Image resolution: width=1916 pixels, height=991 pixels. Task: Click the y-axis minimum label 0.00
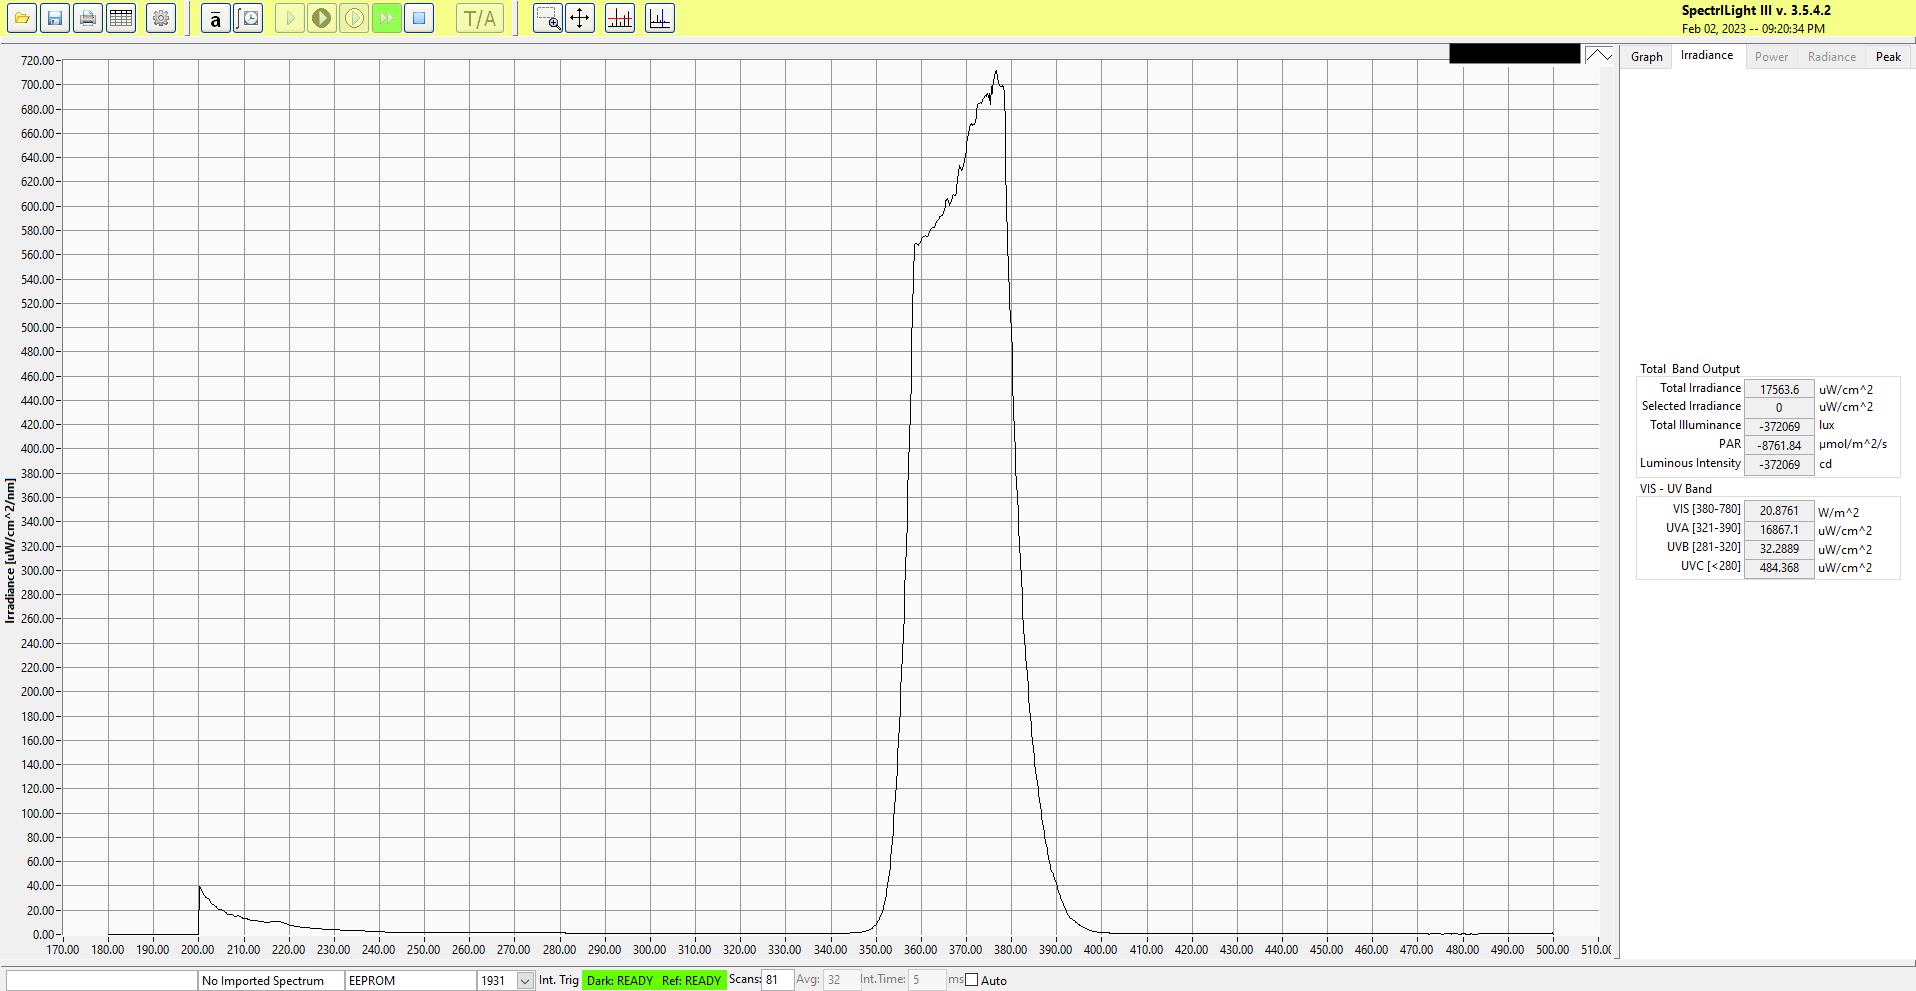click(43, 935)
